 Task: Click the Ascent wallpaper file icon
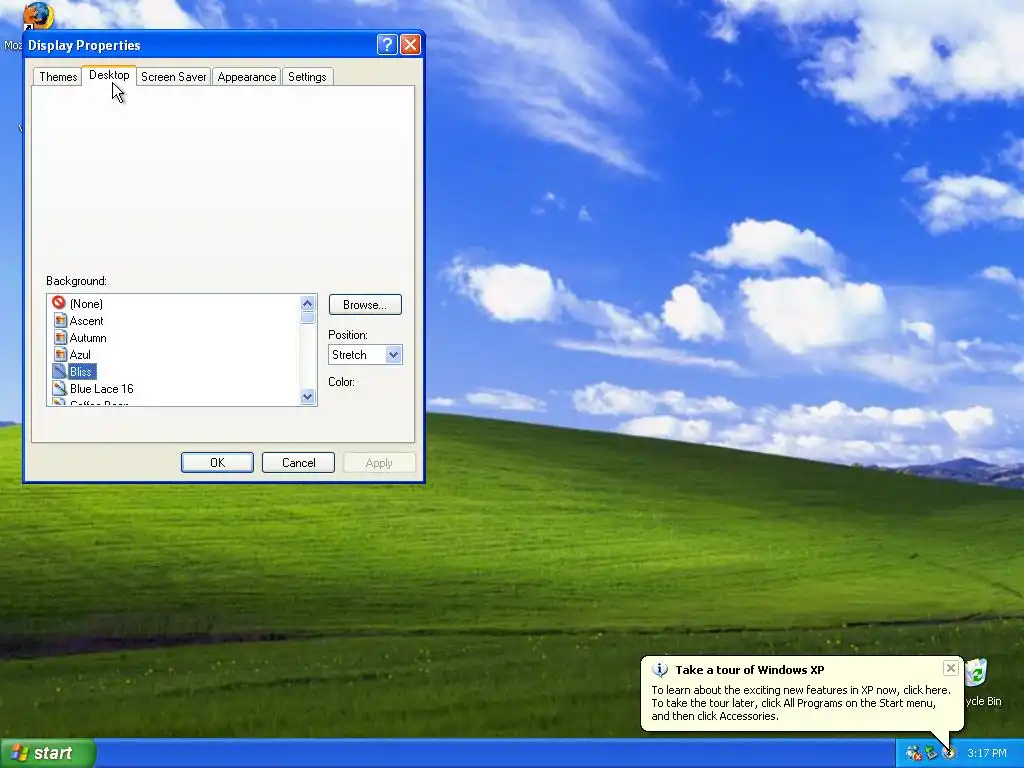click(60, 320)
